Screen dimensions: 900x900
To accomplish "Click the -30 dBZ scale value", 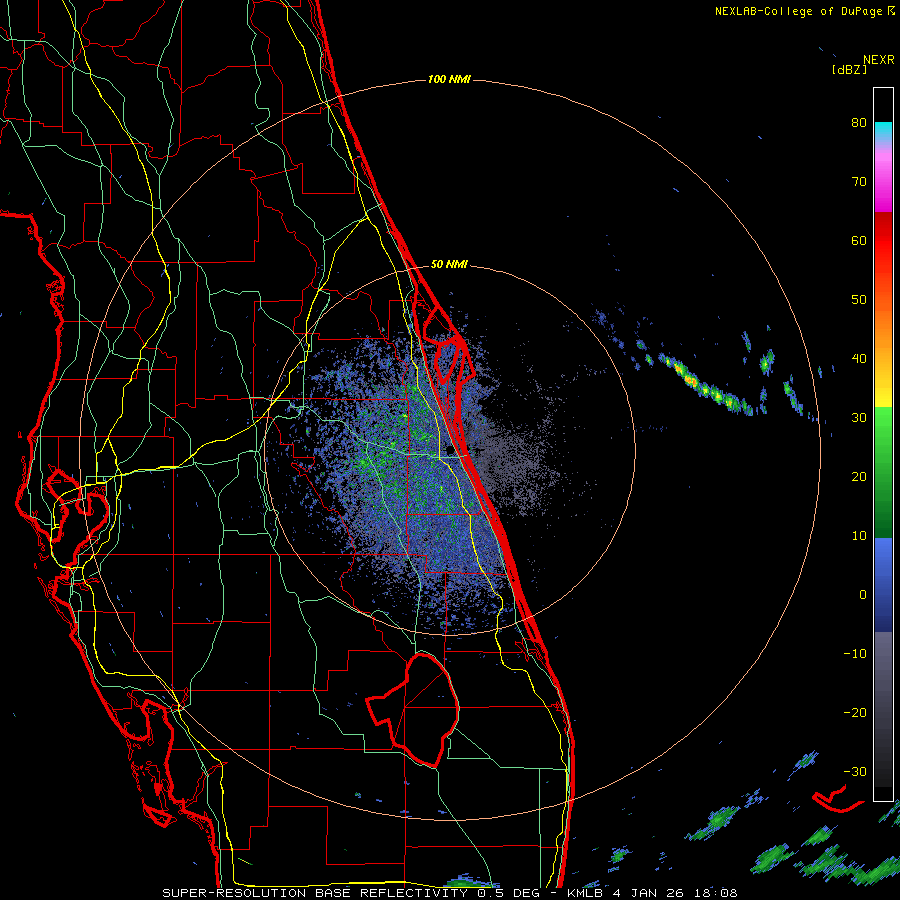I will [x=855, y=771].
